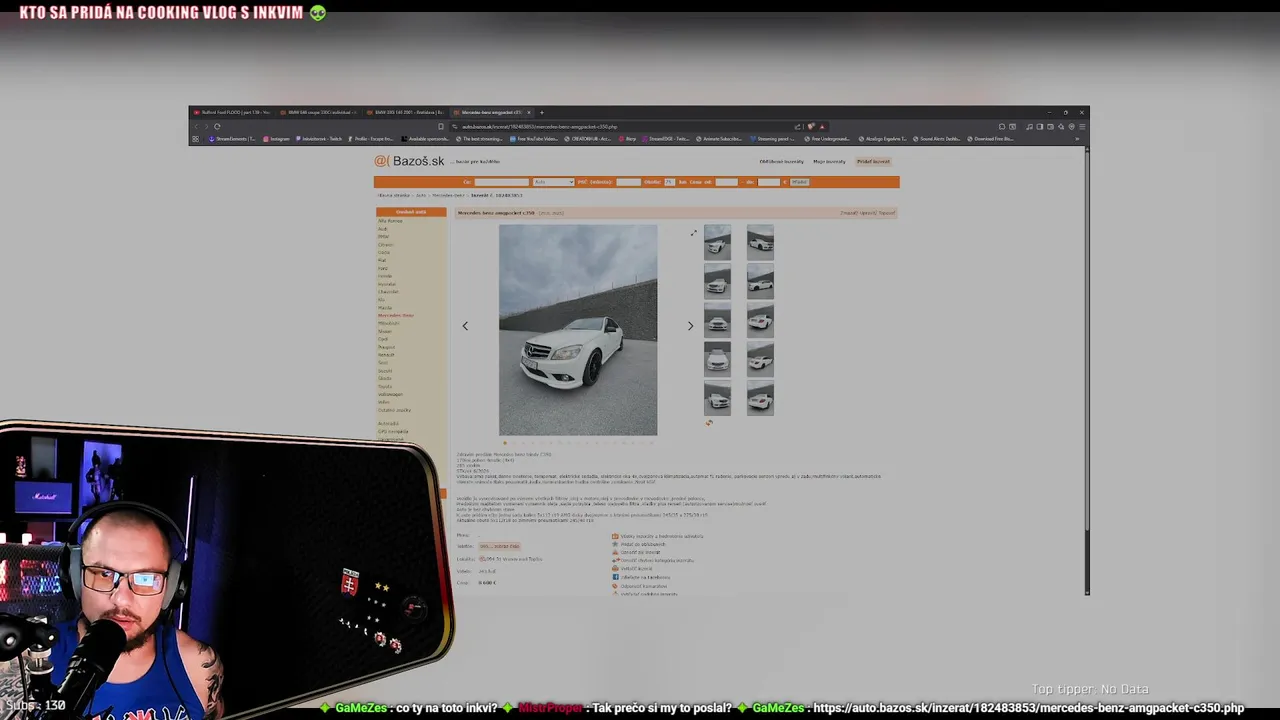Viewport: 1280px width, 720px height.
Task: Show the previous car photo with left arrow
Action: click(x=465, y=326)
